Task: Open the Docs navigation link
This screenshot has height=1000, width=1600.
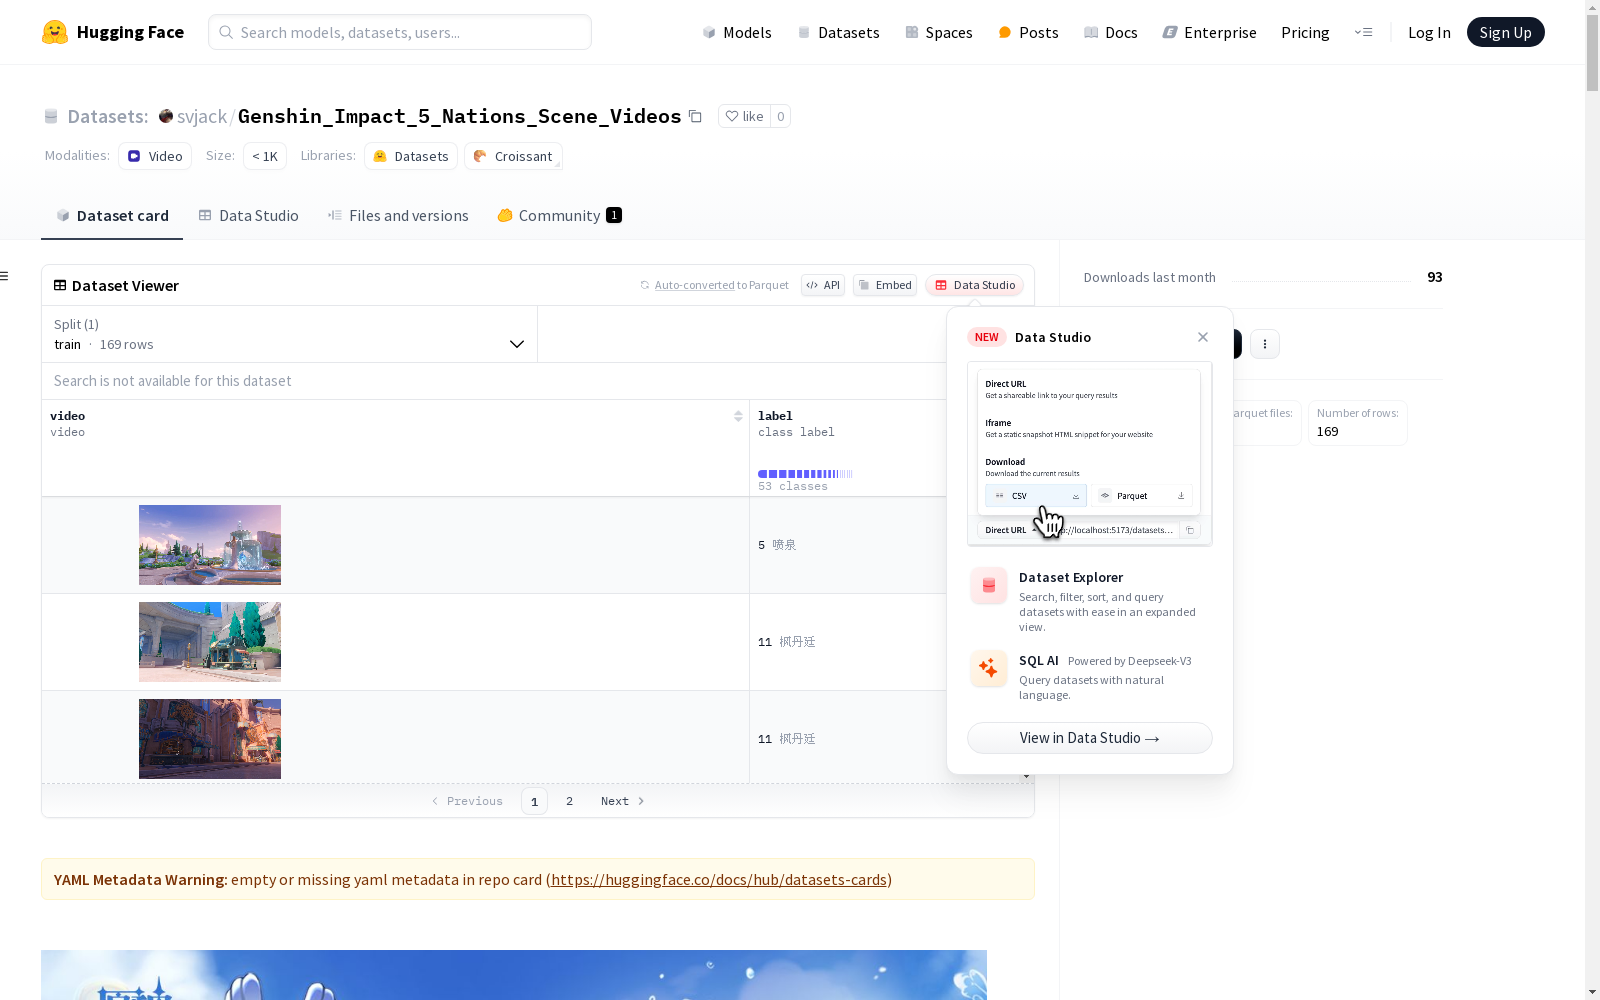Action: [x=1111, y=32]
